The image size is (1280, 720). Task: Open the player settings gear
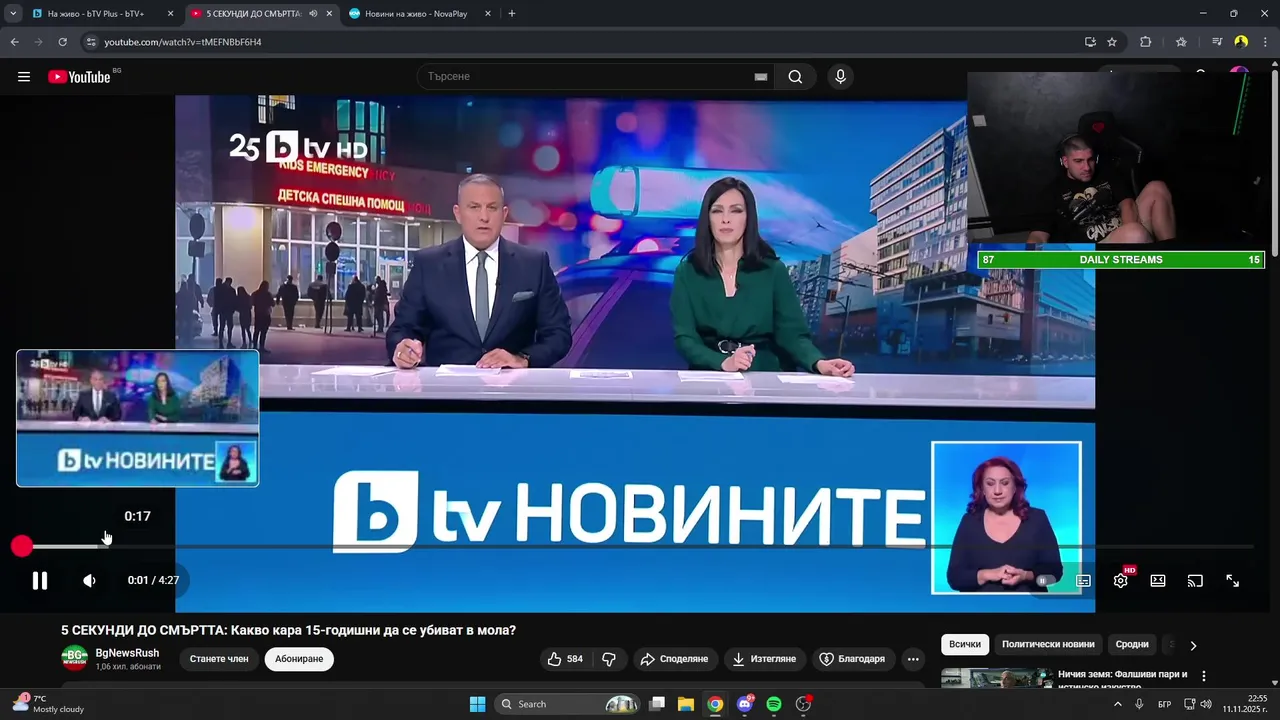coord(1121,580)
